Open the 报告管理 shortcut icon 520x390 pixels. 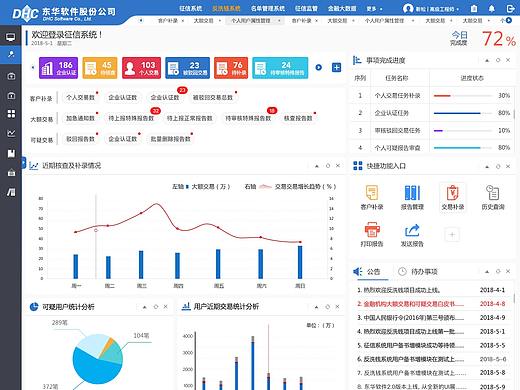click(x=412, y=197)
